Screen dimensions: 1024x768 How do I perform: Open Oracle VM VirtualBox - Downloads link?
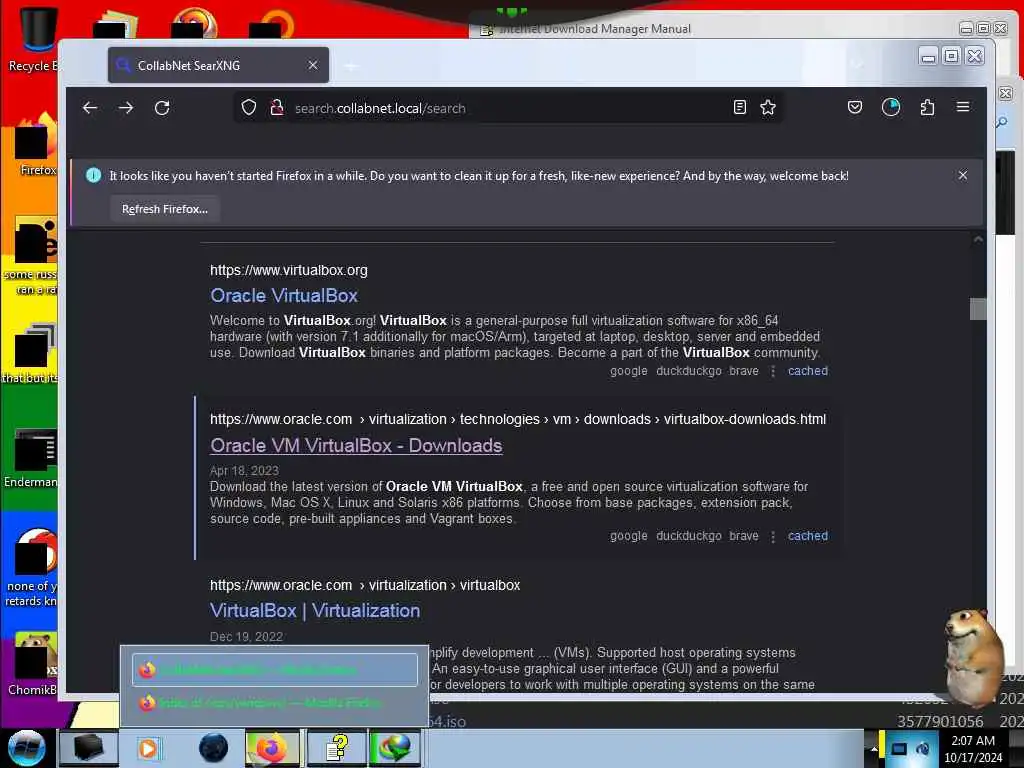(x=356, y=446)
